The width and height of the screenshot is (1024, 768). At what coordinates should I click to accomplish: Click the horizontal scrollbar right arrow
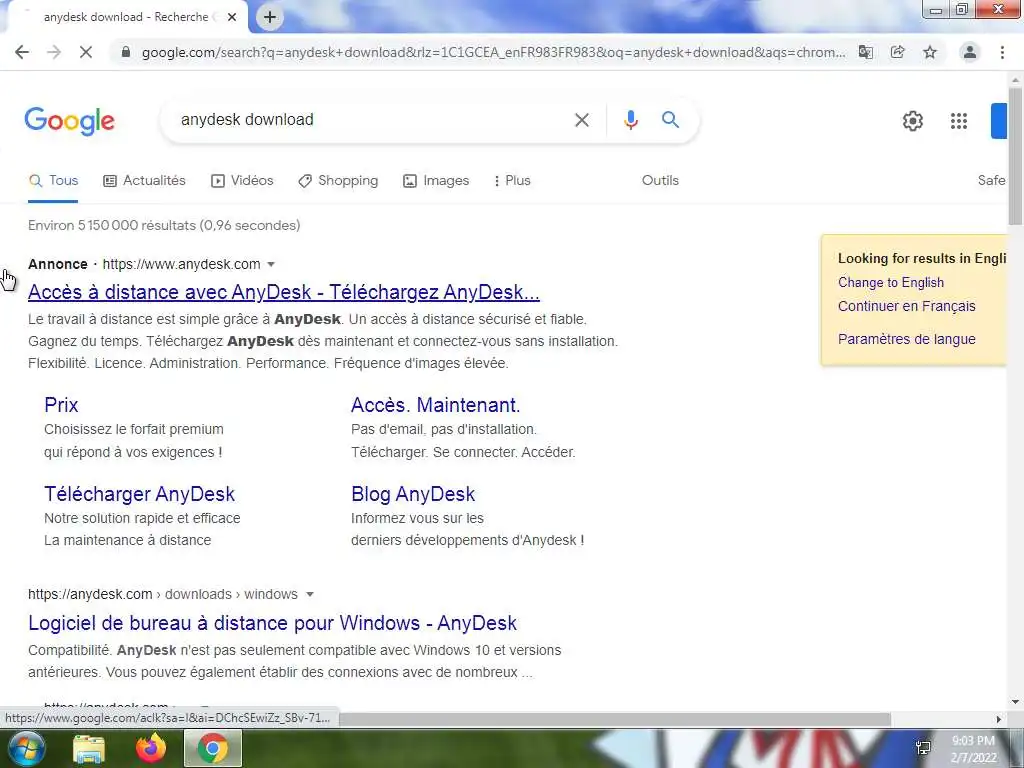999,720
